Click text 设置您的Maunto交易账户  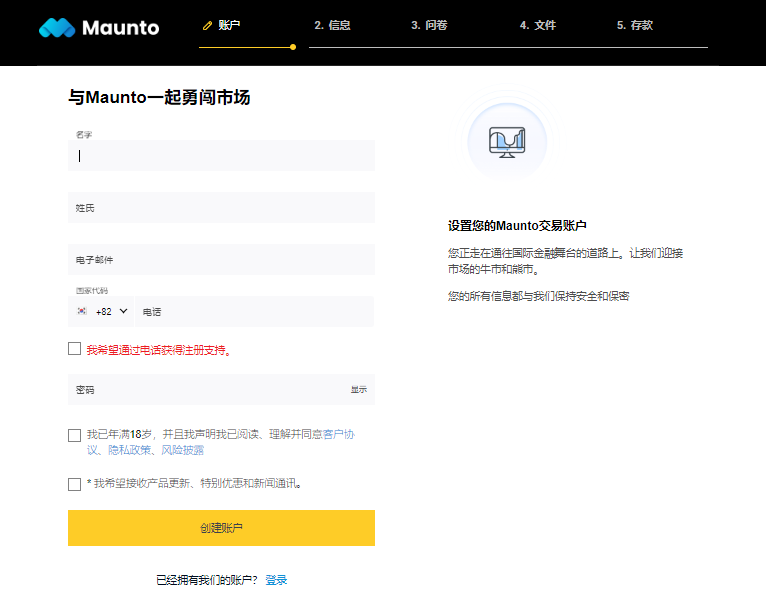(x=517, y=226)
